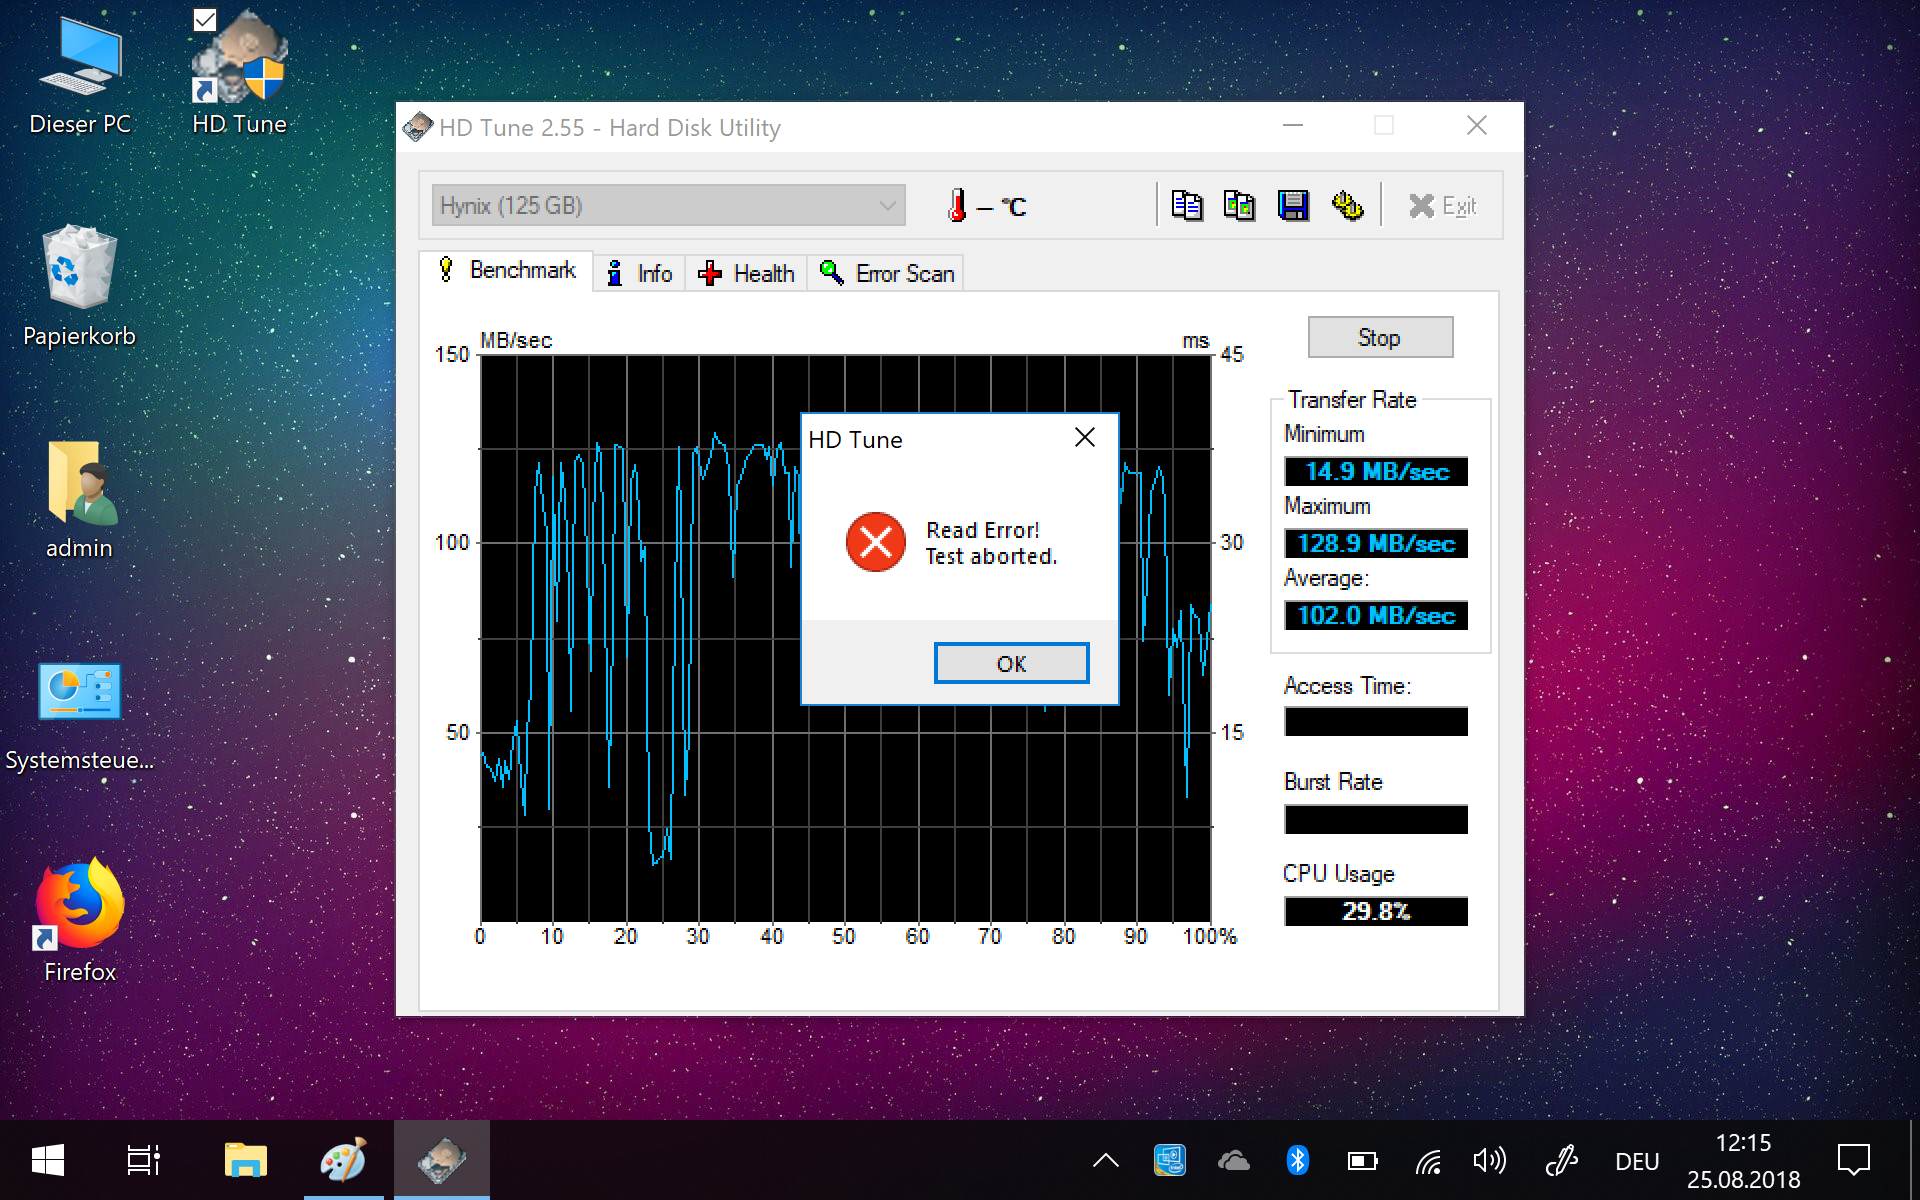Image resolution: width=1920 pixels, height=1200 pixels.
Task: Click the copy screenshot to clipboard icon
Action: coord(1240,205)
